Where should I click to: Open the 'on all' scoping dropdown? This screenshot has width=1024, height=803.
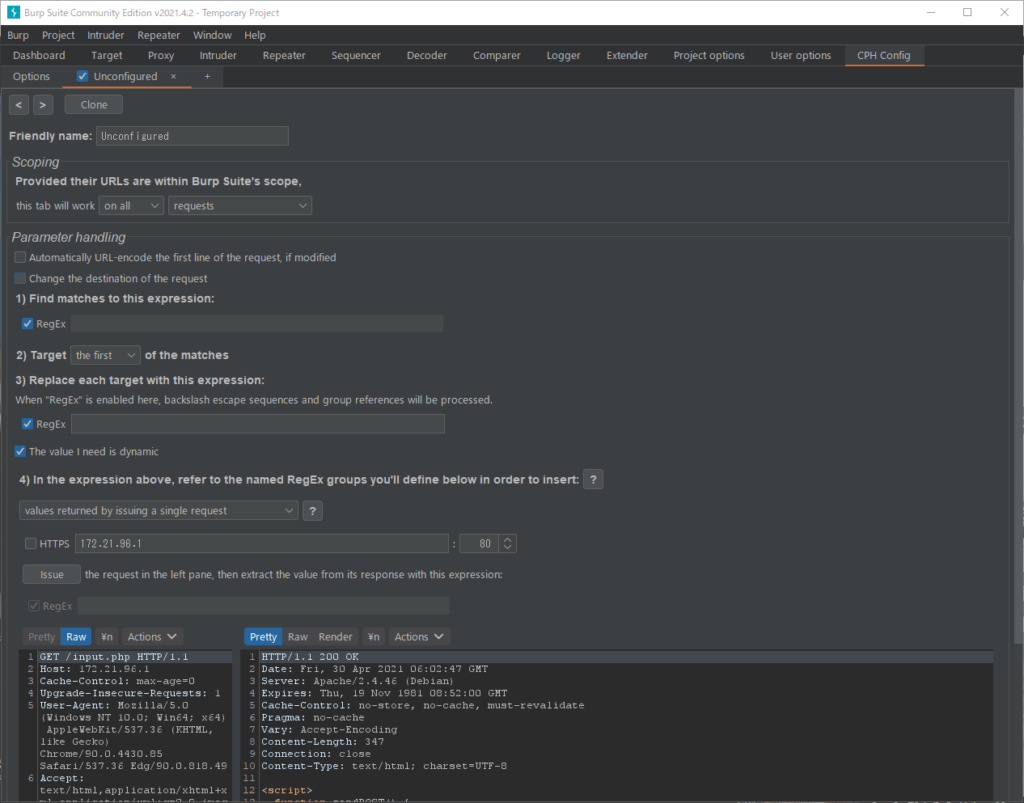tap(131, 205)
